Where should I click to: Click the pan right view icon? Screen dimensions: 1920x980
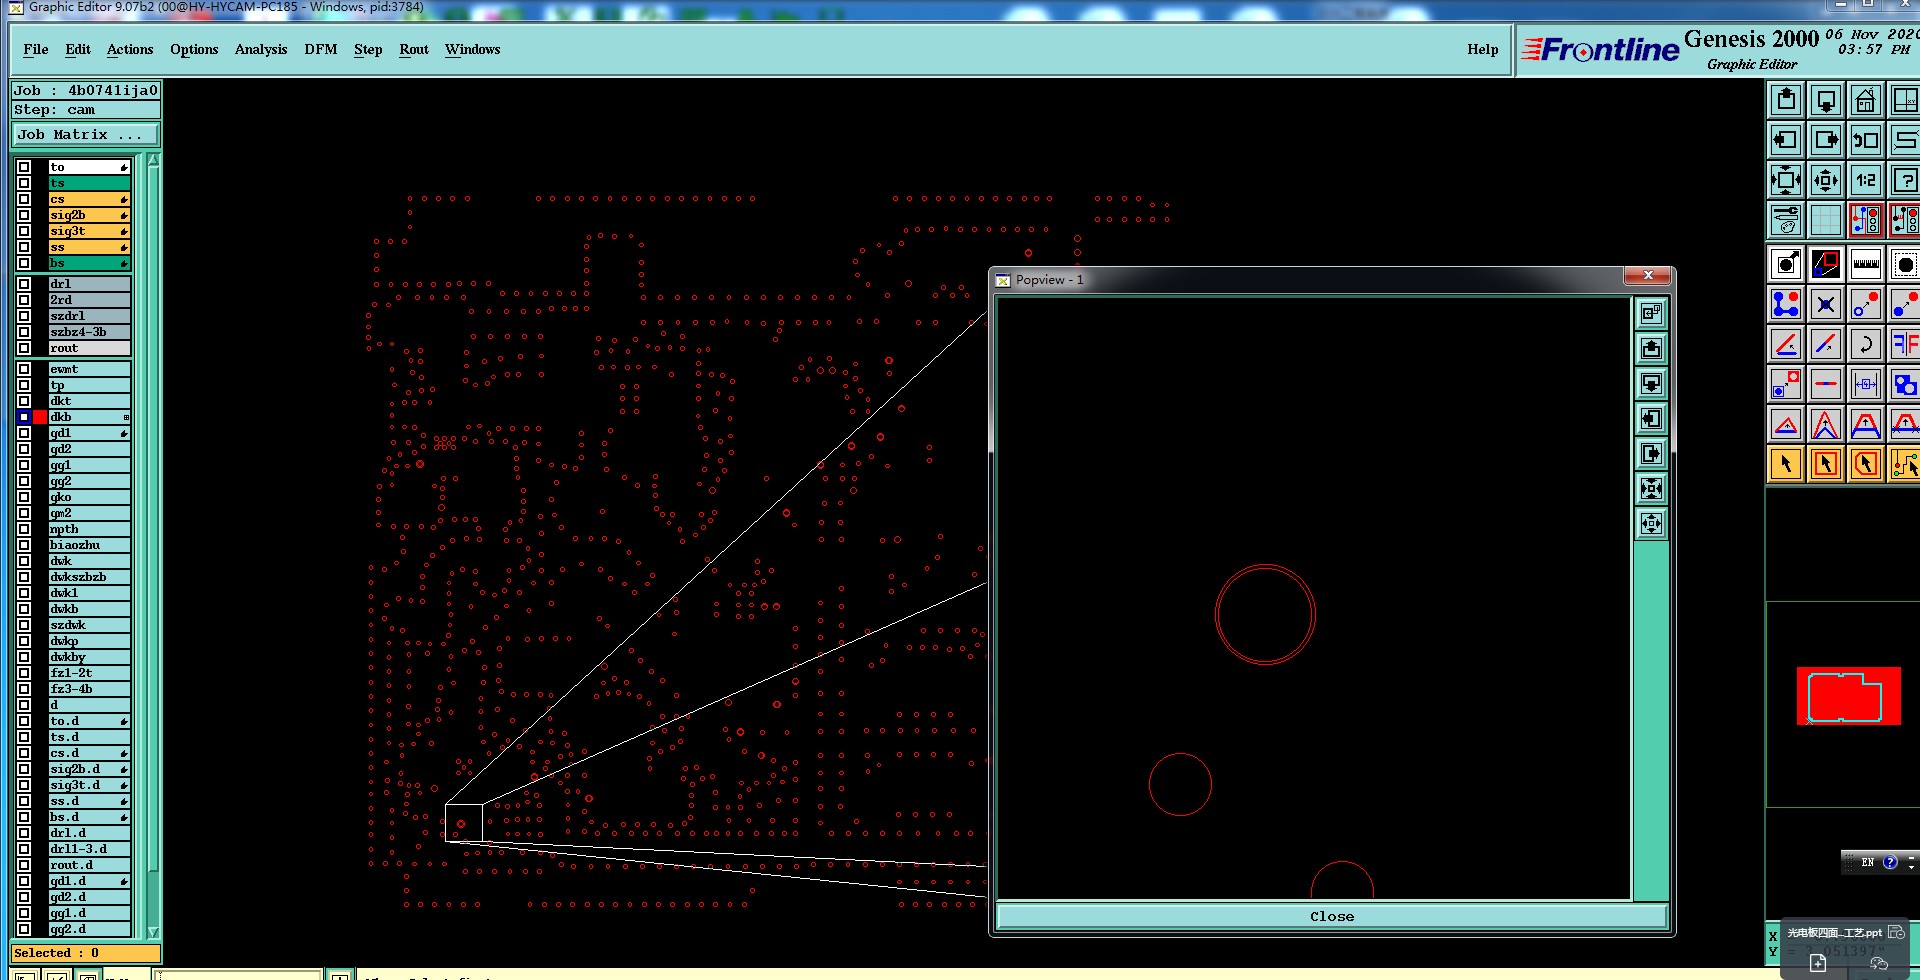point(1826,140)
